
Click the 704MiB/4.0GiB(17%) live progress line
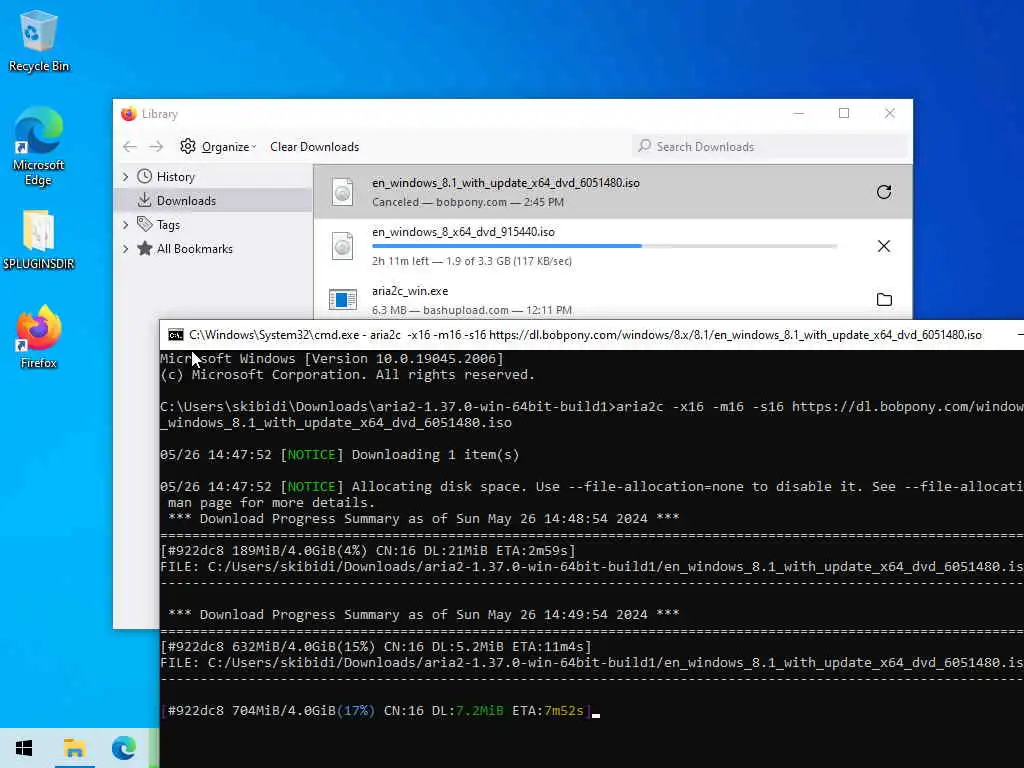[376, 711]
